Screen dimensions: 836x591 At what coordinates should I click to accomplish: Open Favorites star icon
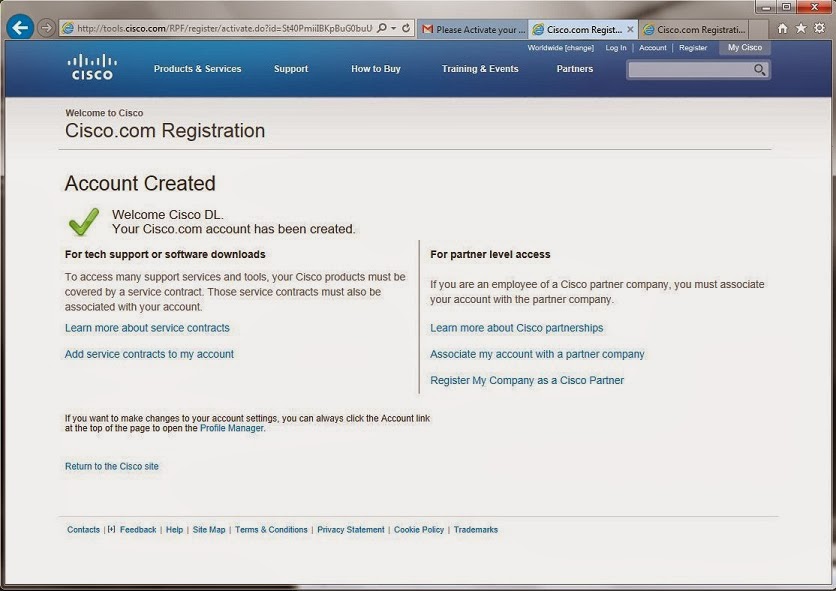(801, 28)
